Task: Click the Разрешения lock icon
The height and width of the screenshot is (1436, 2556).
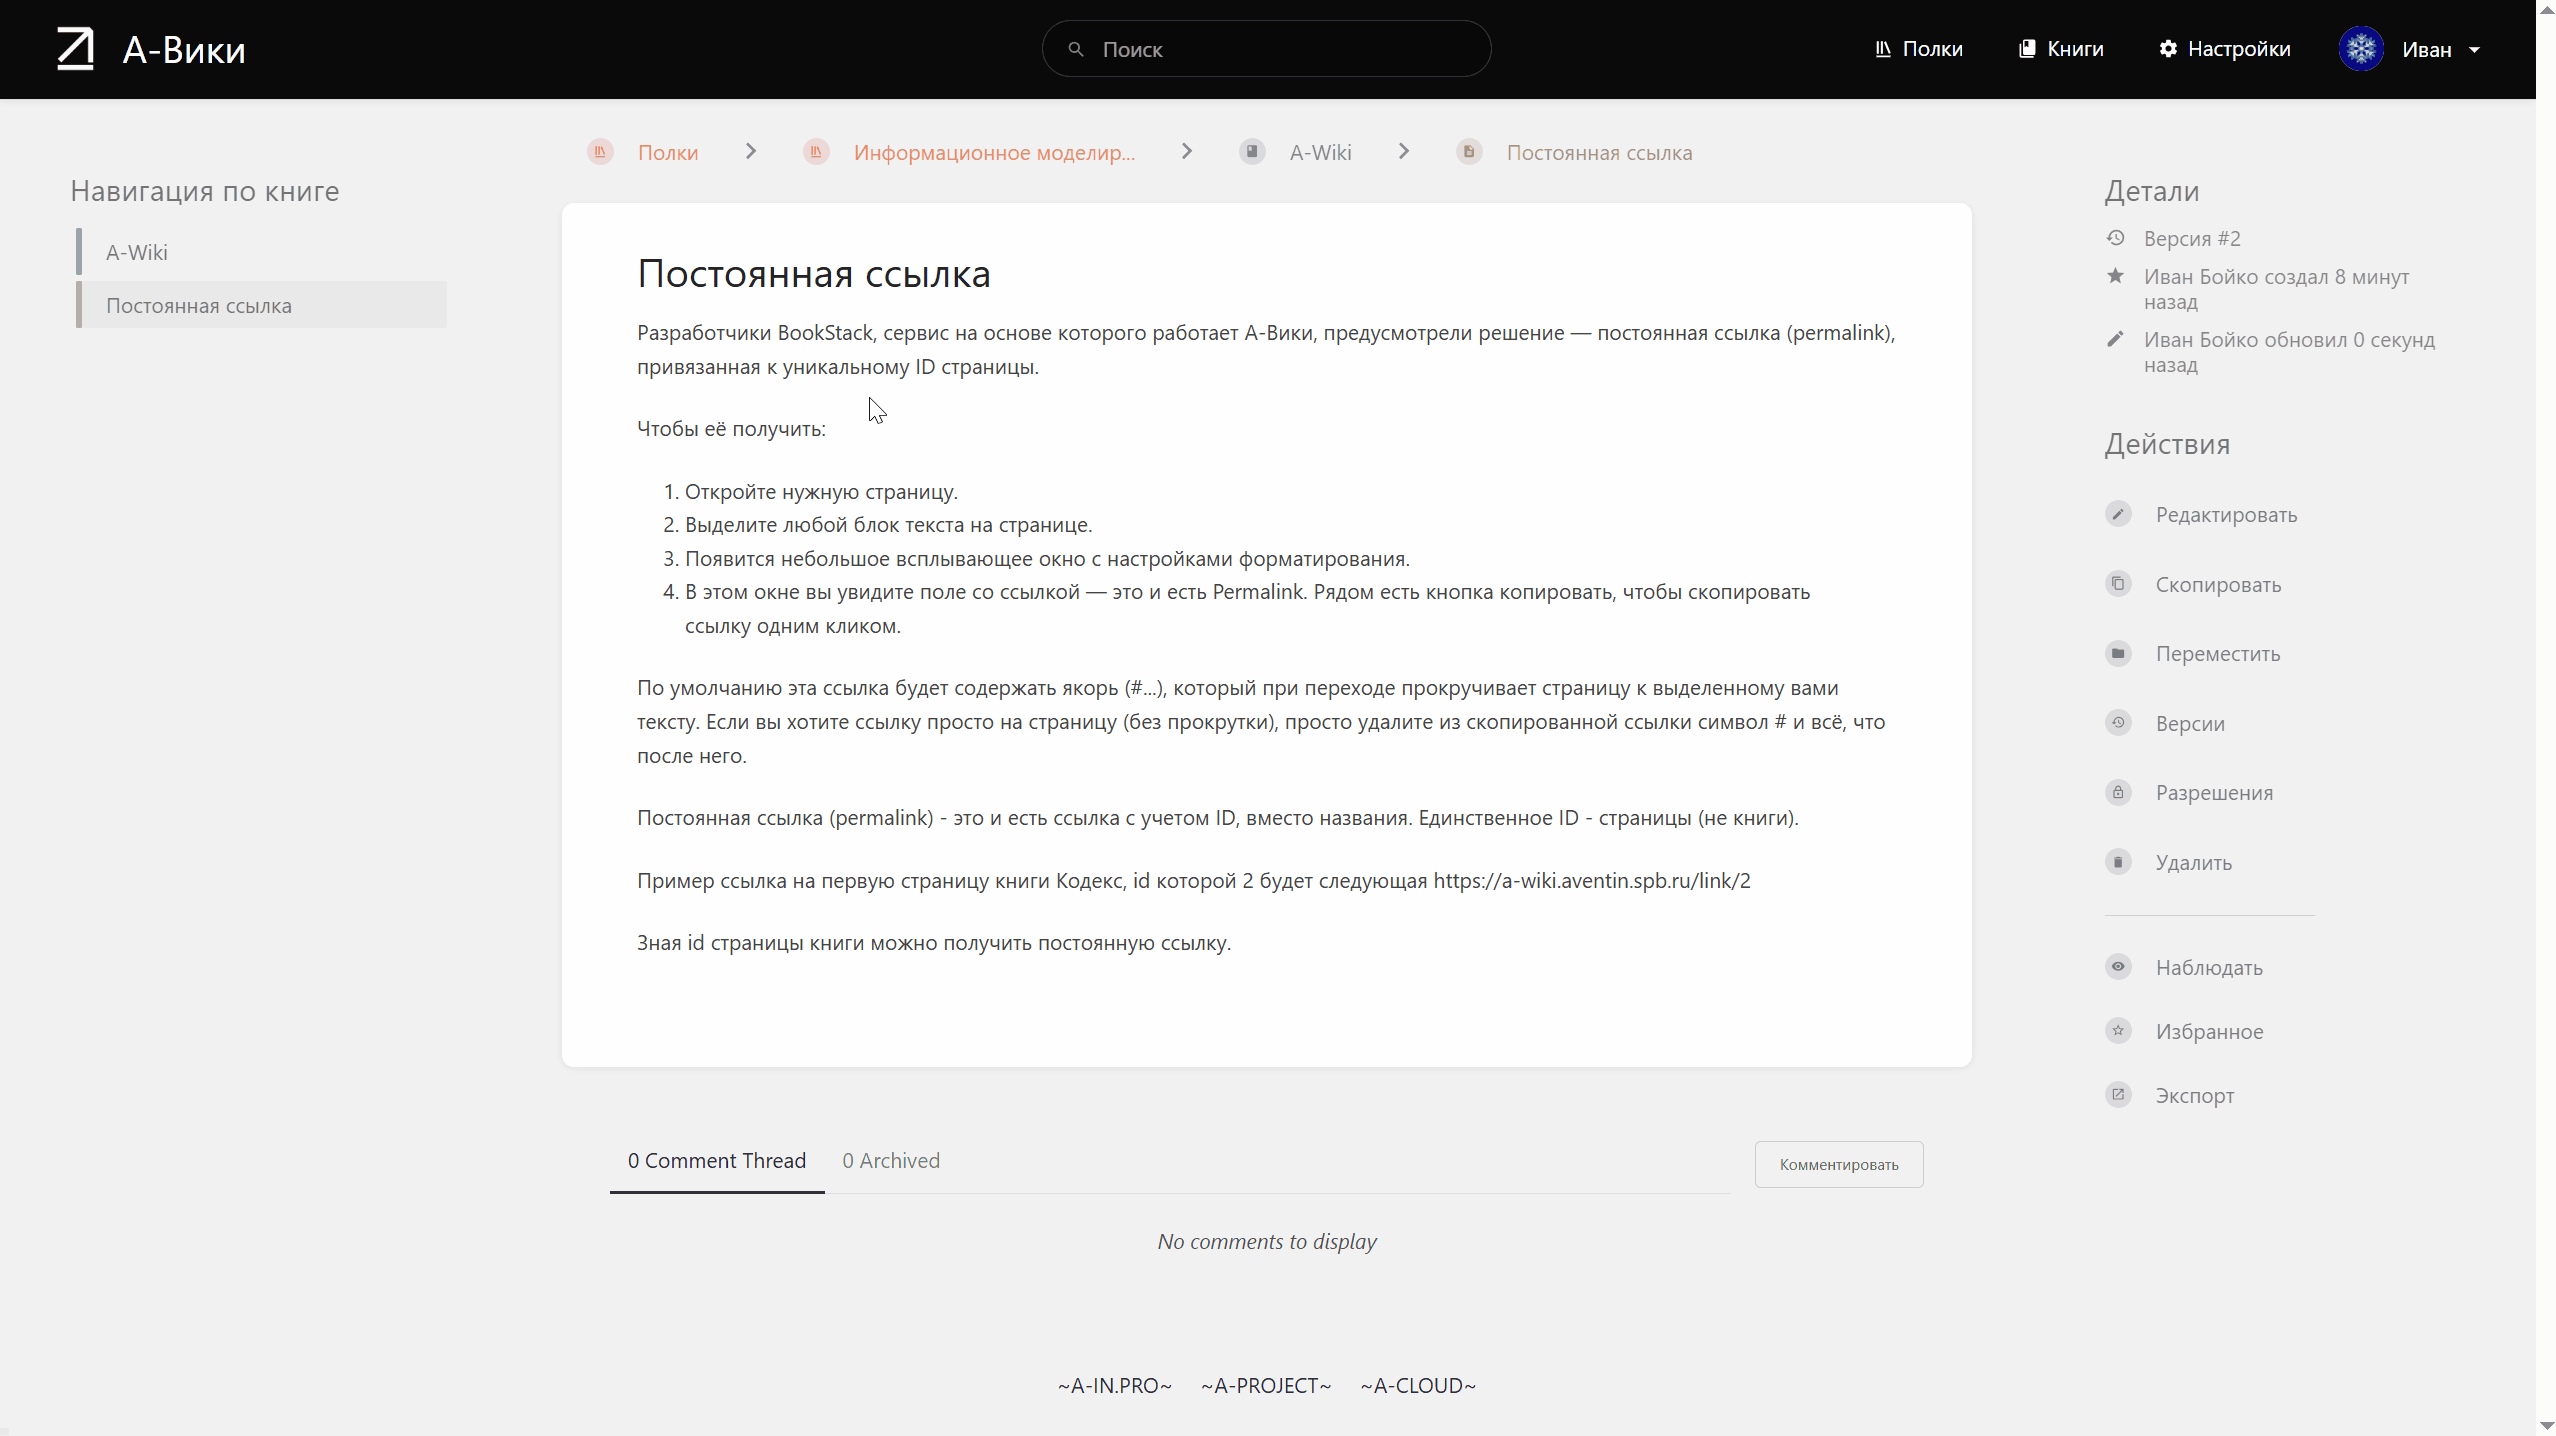Action: coord(2118,792)
